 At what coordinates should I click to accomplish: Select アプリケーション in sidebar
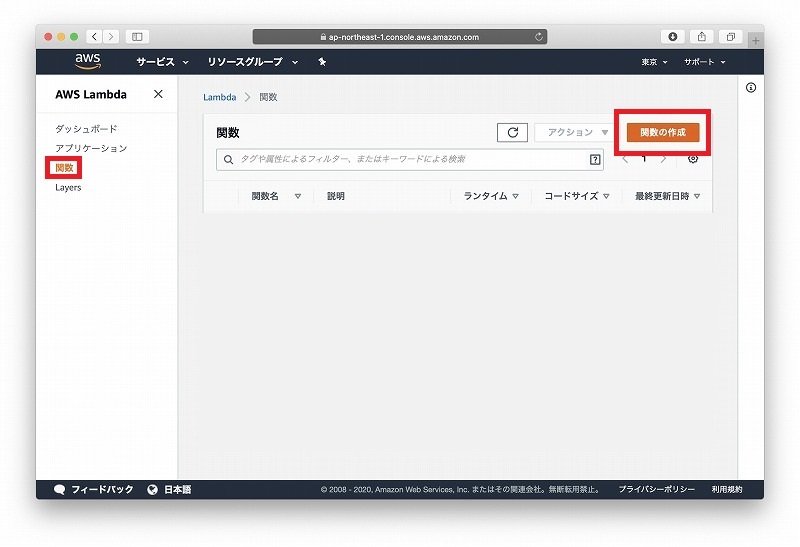point(91,148)
